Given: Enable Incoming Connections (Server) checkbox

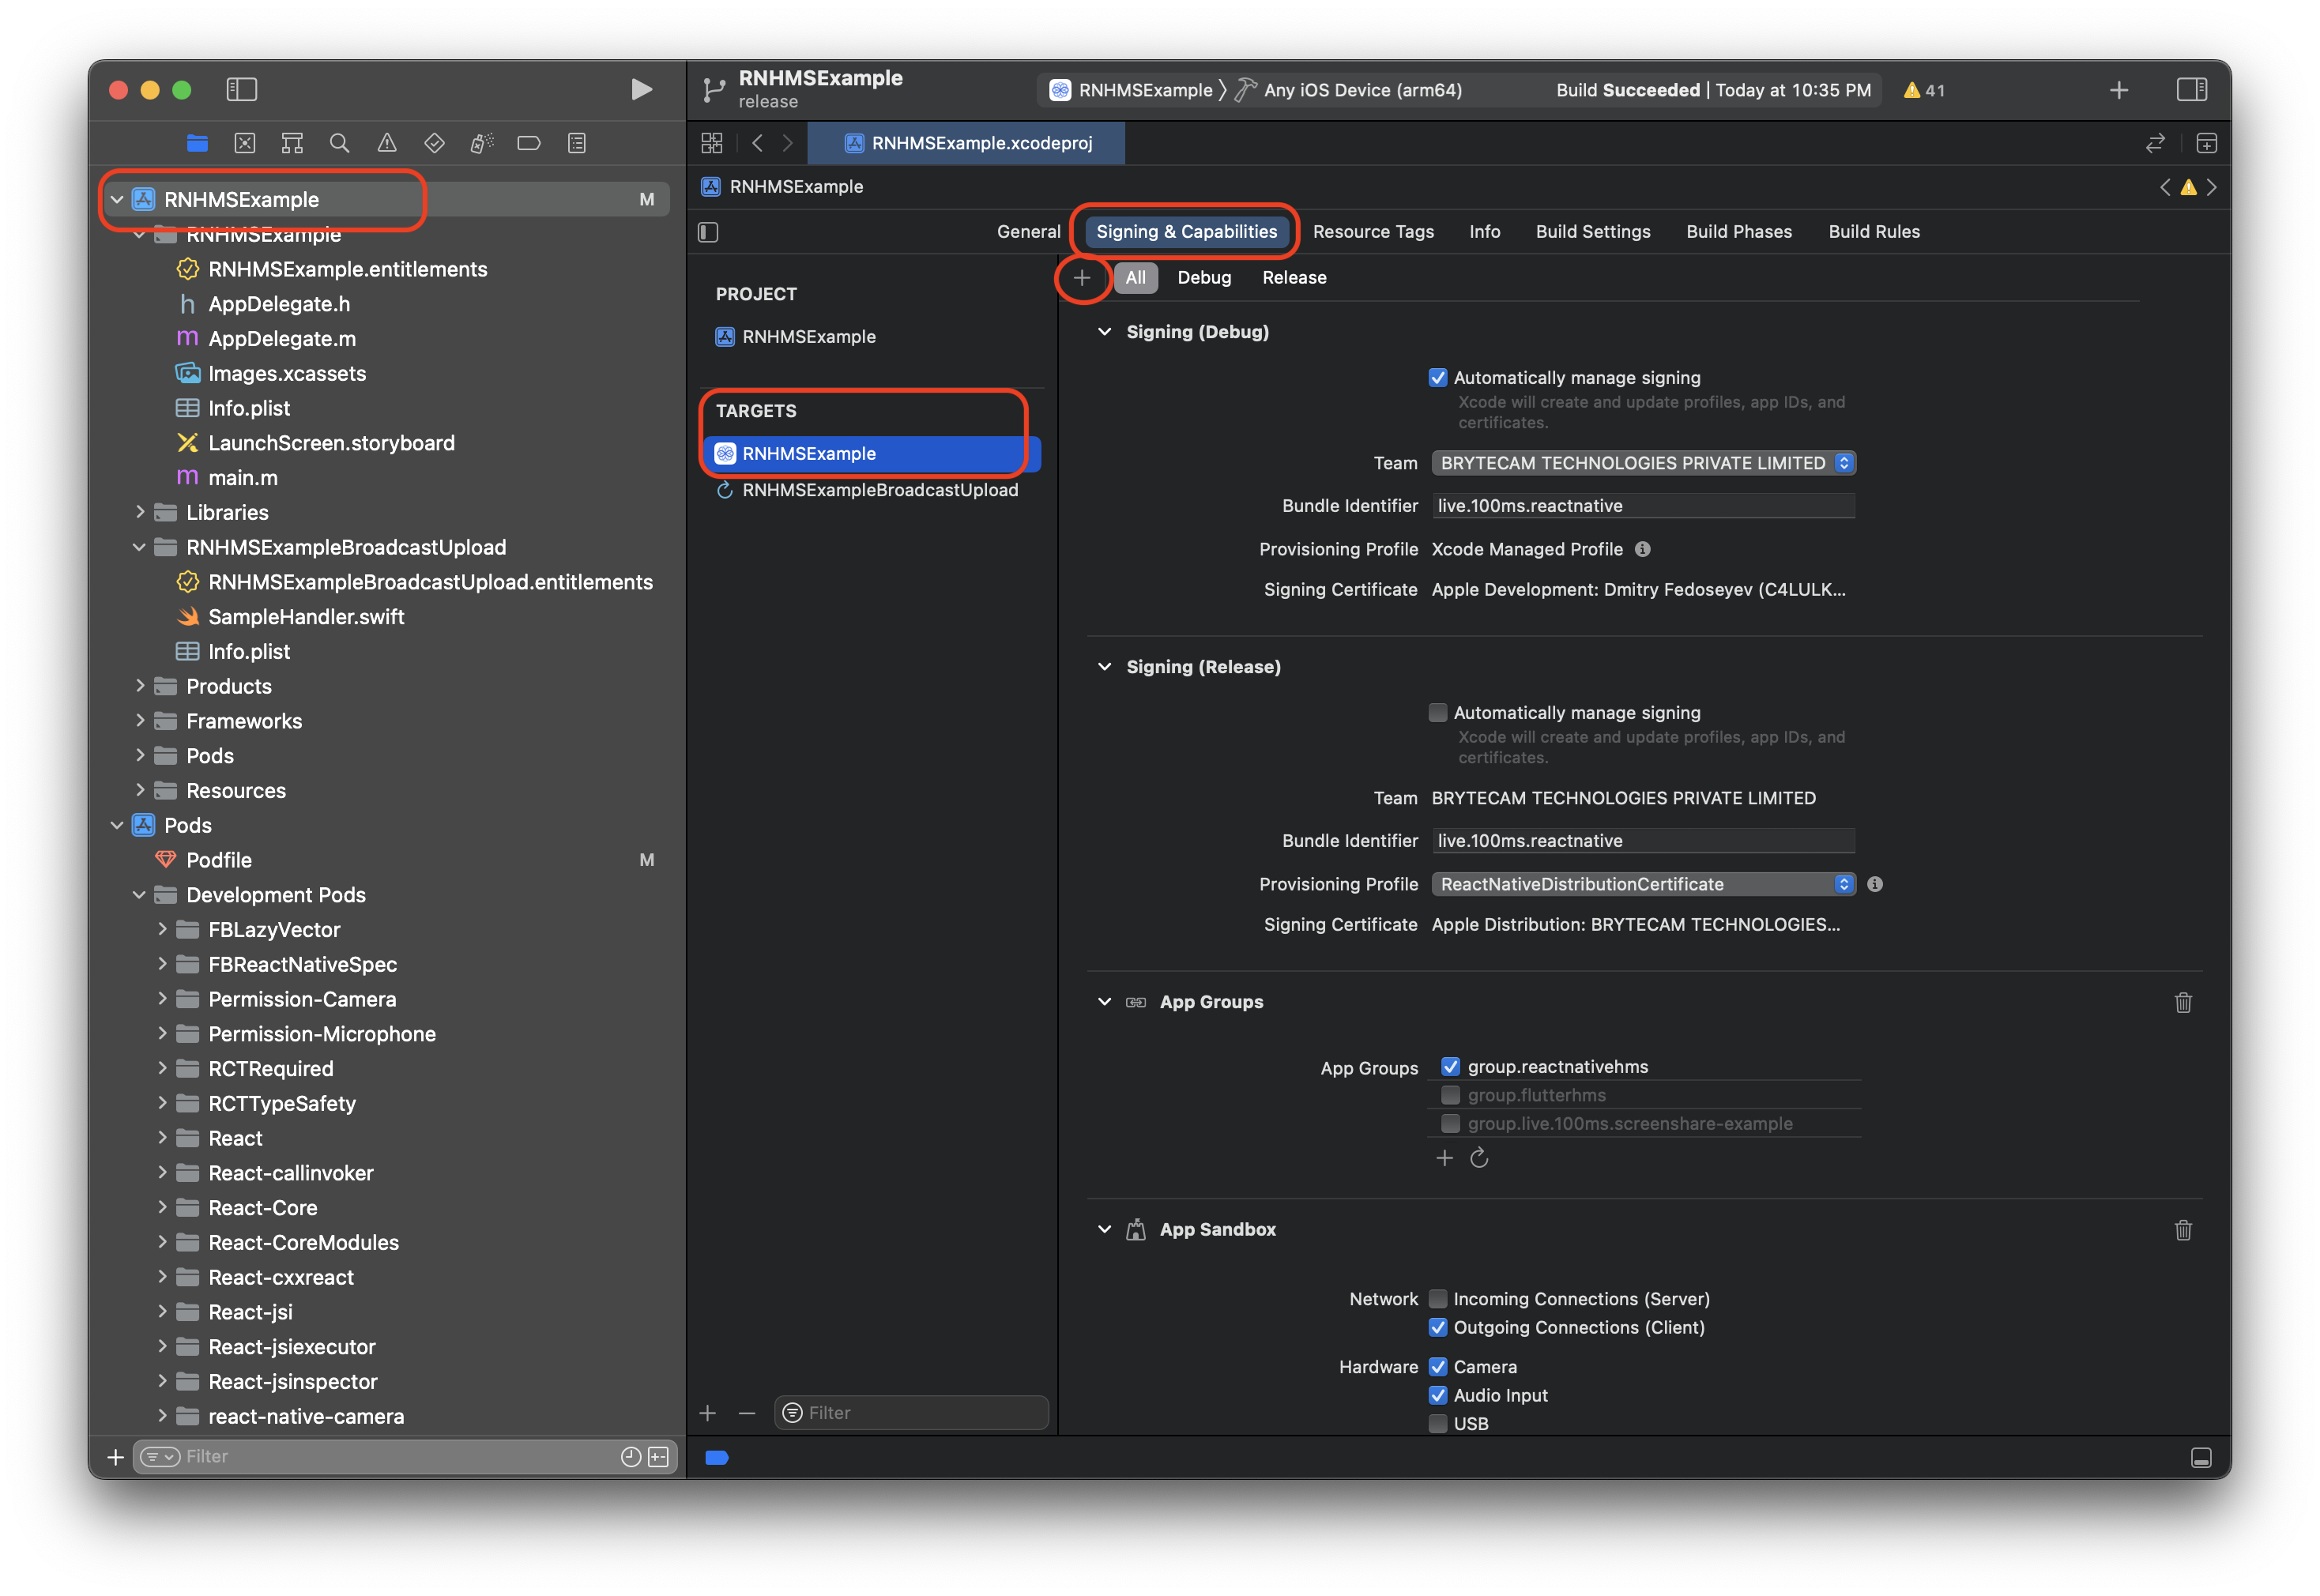Looking at the screenshot, I should pos(1438,1299).
